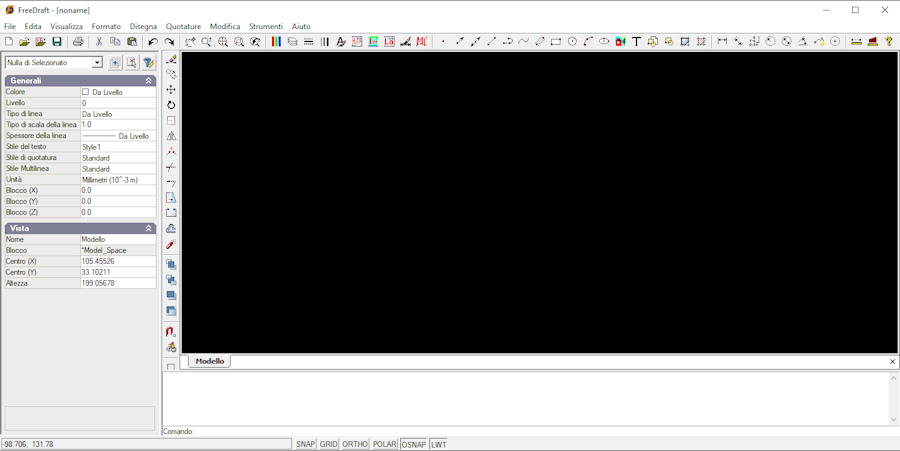Click the command history scrollbar down arrow

[893, 420]
